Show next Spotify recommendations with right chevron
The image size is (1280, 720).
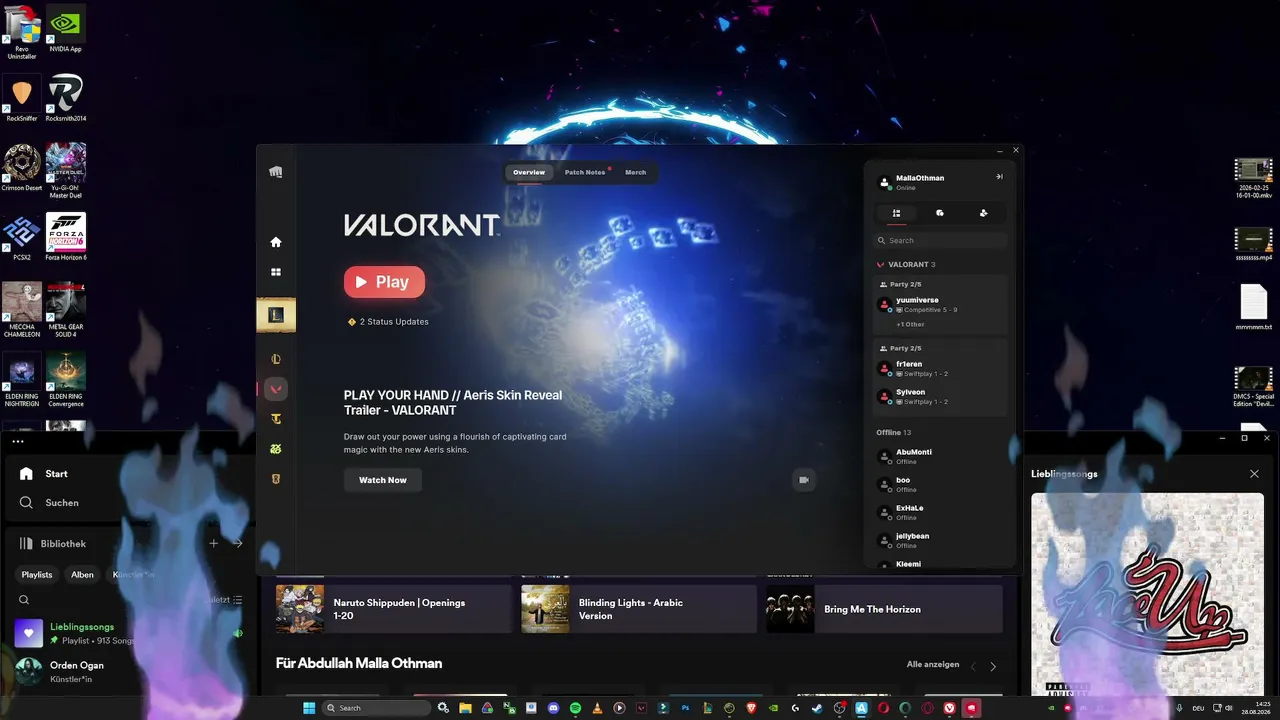993,666
